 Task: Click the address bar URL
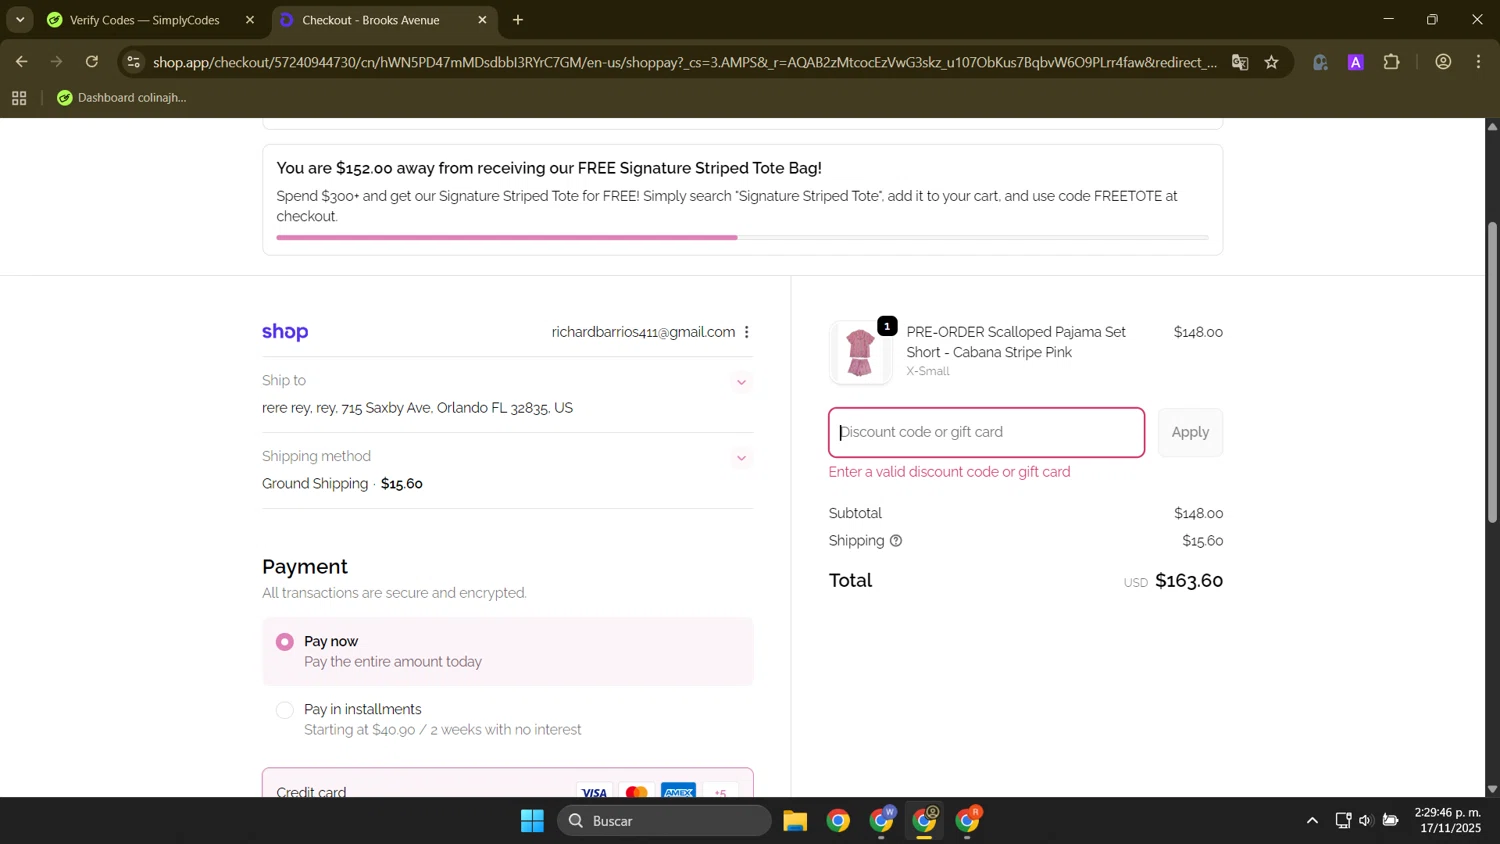click(685, 62)
